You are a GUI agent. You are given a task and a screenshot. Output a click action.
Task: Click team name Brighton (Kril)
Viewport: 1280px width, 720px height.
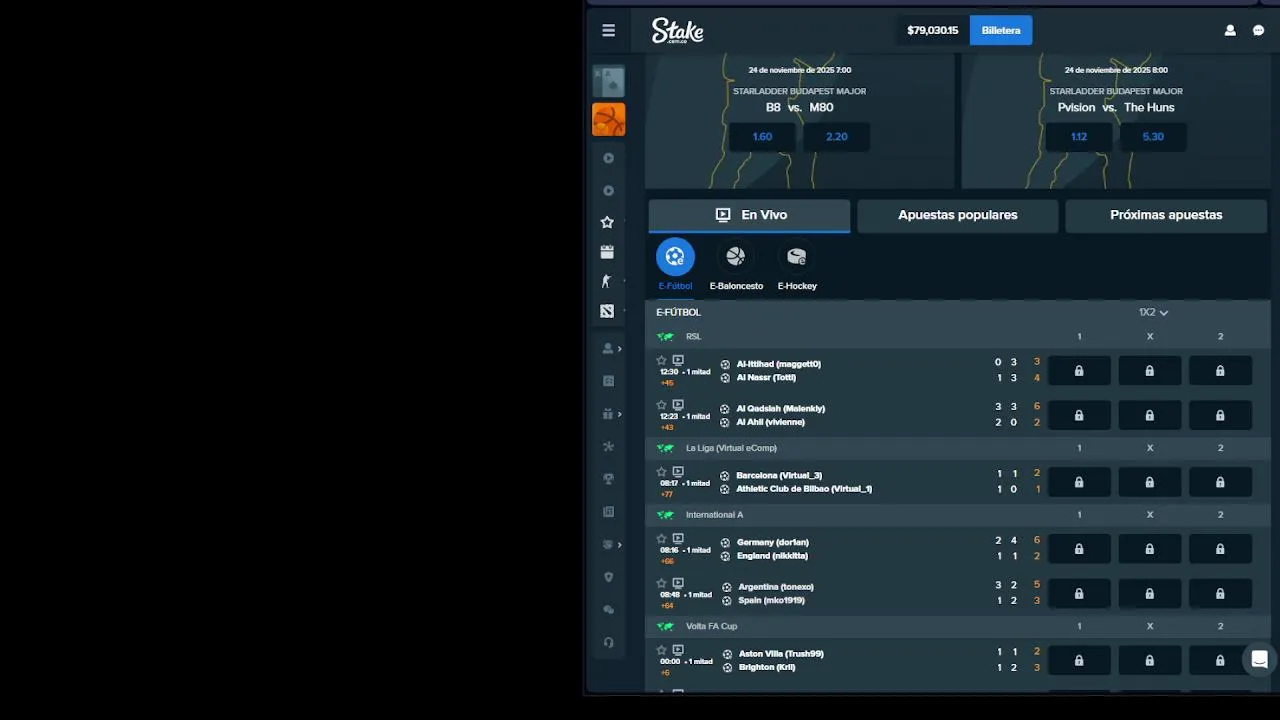click(767, 667)
